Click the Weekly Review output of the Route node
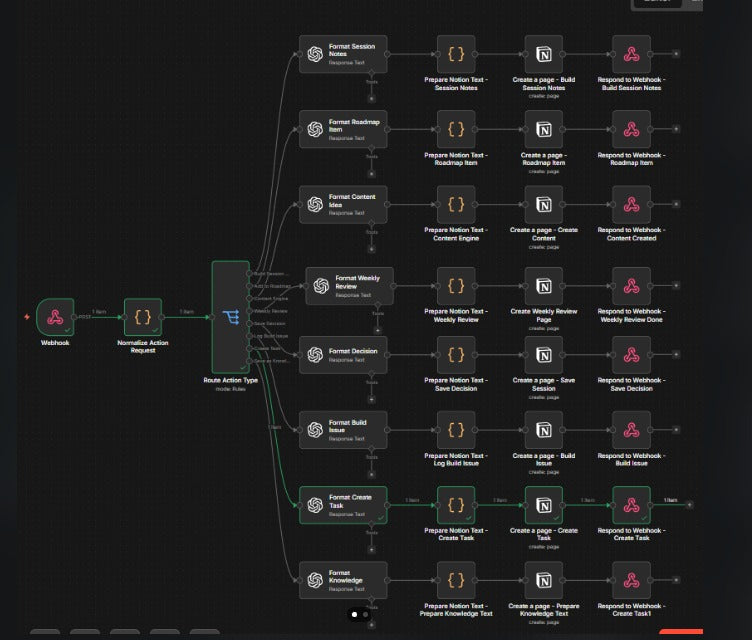Screen dimensions: 752x640 pyautogui.click(x=249, y=311)
